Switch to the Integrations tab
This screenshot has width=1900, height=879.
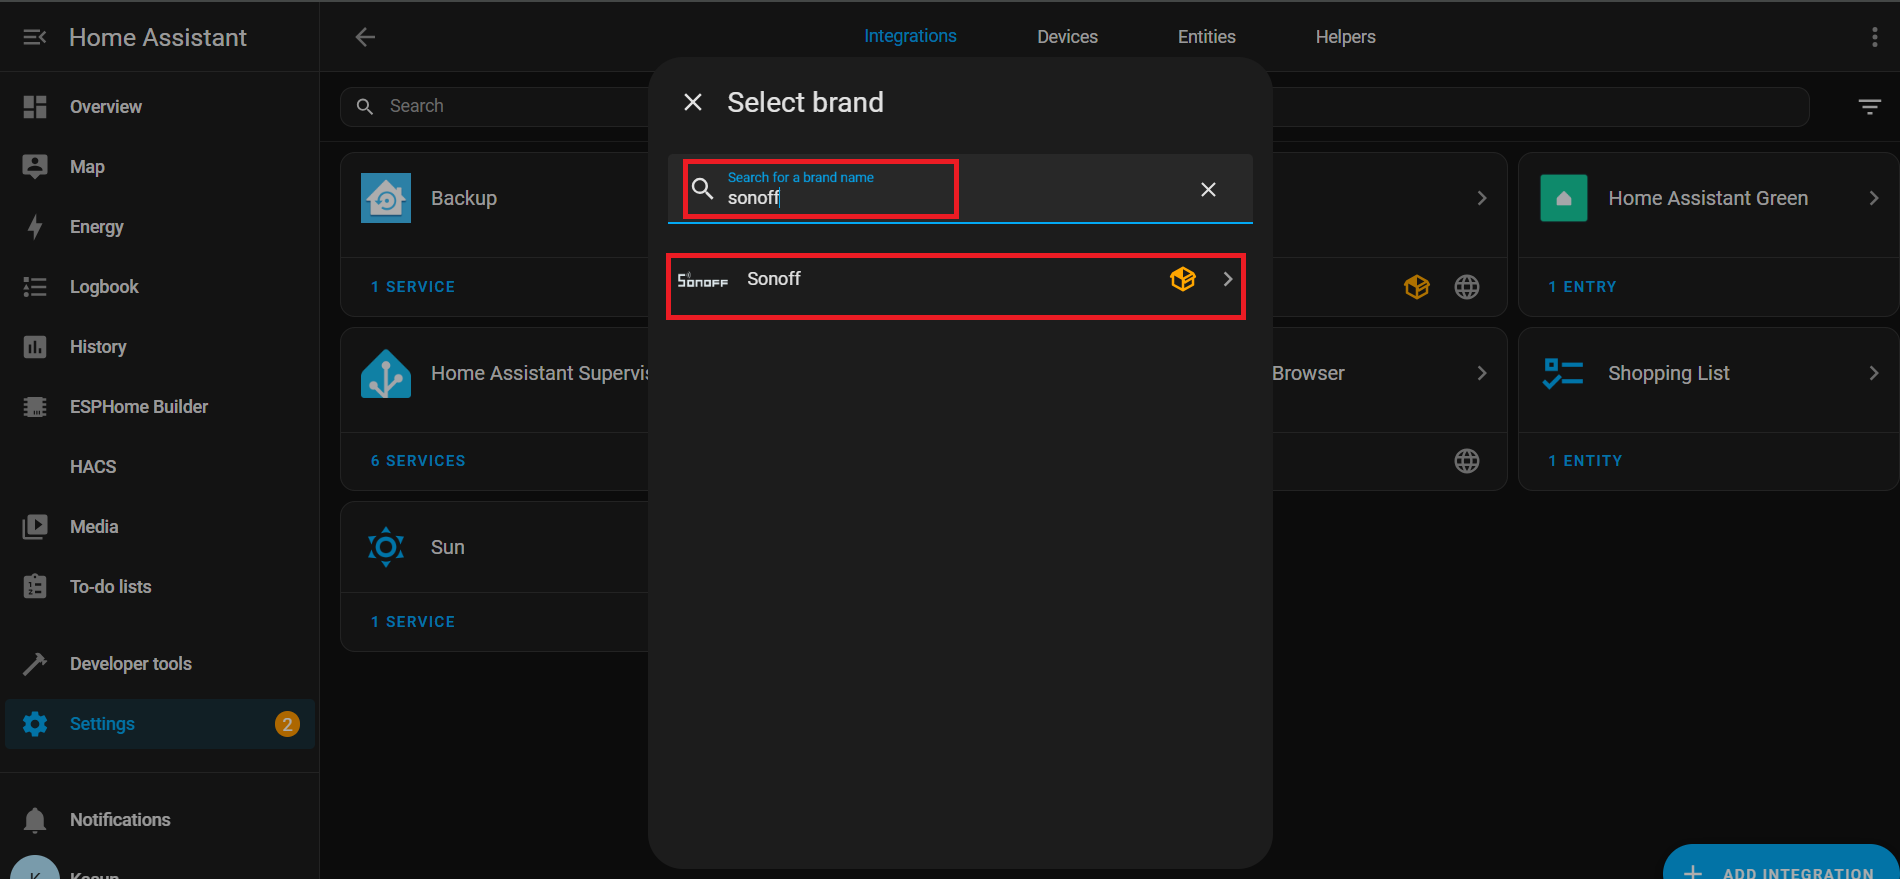(x=910, y=36)
